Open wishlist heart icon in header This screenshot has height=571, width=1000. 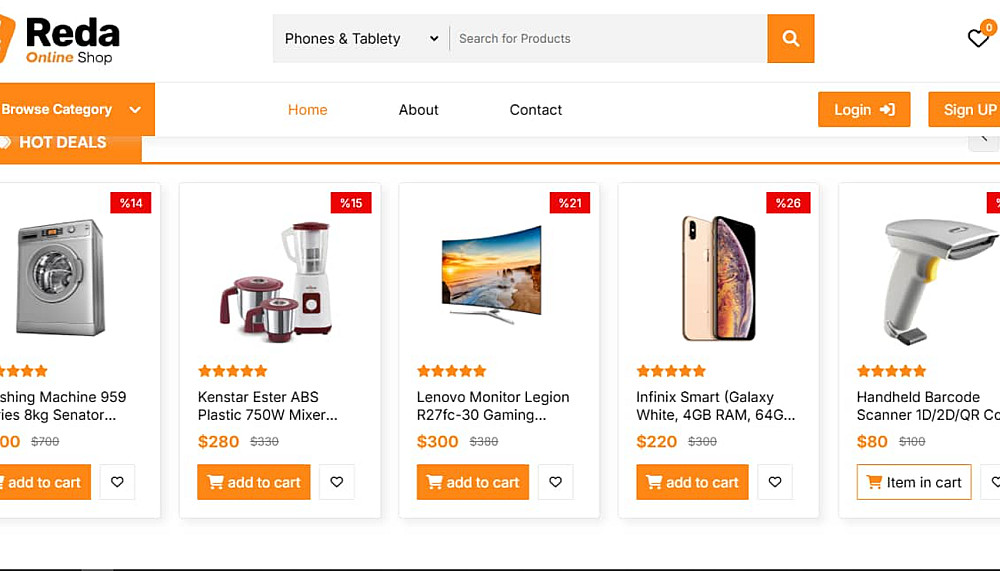tap(978, 39)
